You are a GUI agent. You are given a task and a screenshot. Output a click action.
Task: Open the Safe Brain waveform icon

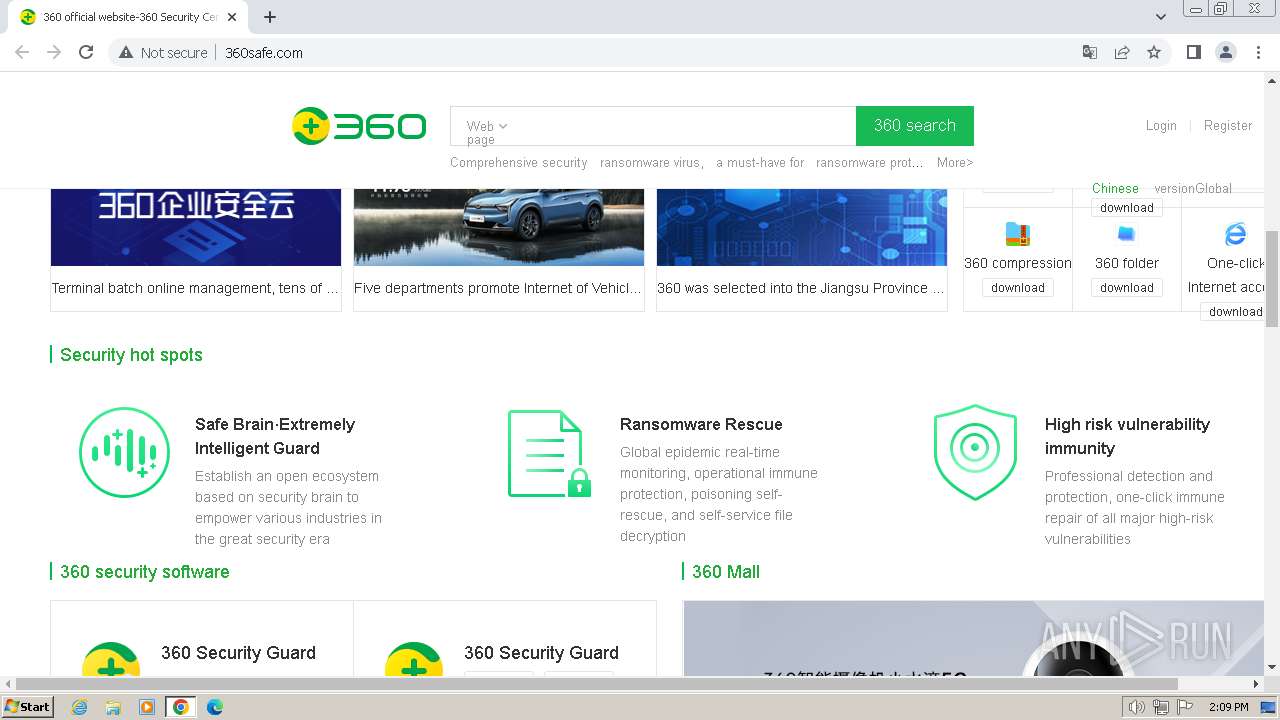pyautogui.click(x=124, y=452)
